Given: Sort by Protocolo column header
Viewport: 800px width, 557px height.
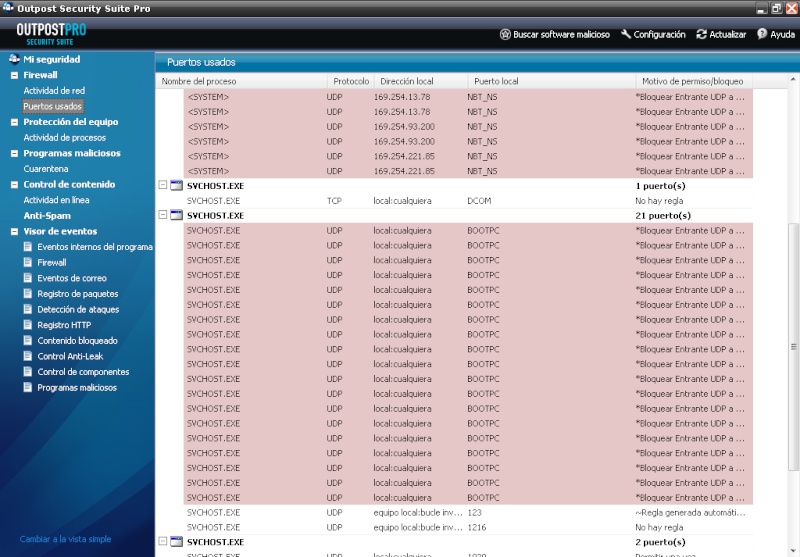Looking at the screenshot, I should tap(351, 81).
